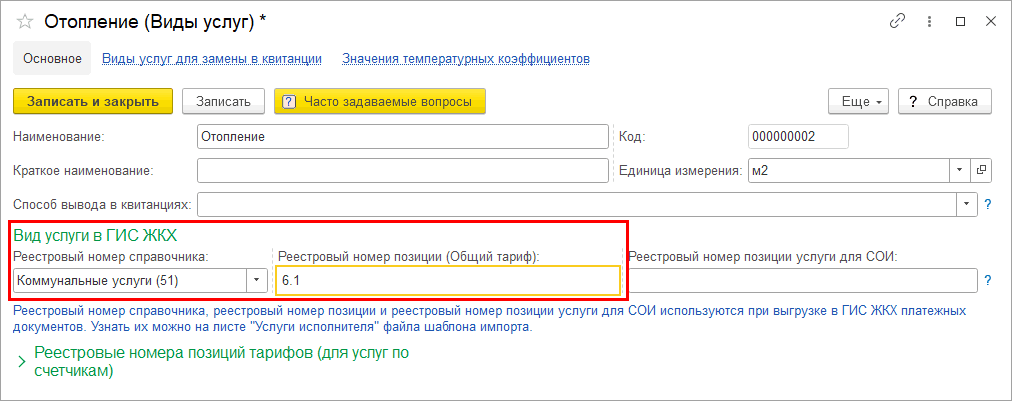The width and height of the screenshot is (1012, 401).
Task: Switch to the Основное tab
Action: pos(52,59)
